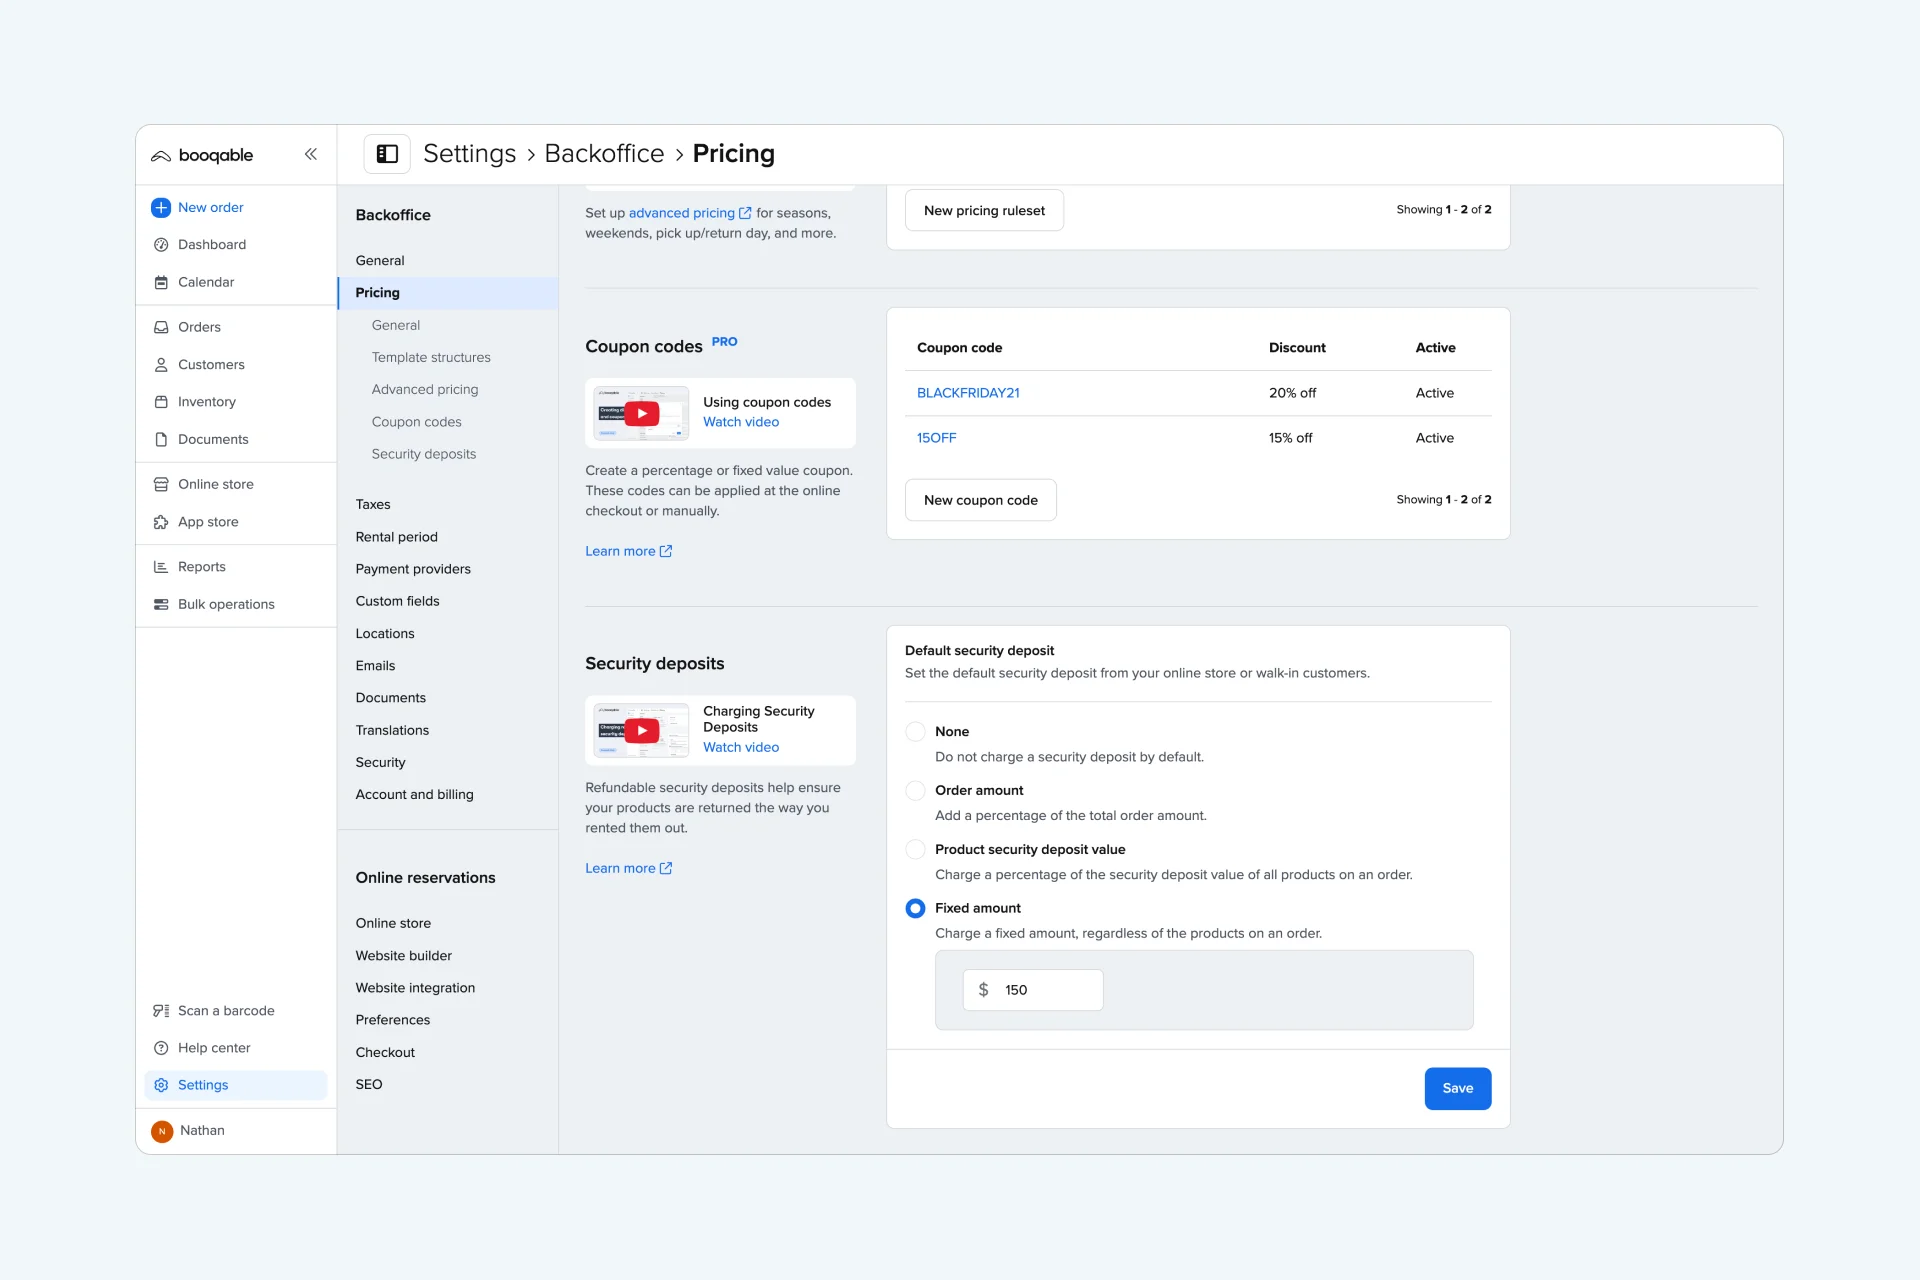Open Payment providers settings
The height and width of the screenshot is (1280, 1920).
click(413, 569)
